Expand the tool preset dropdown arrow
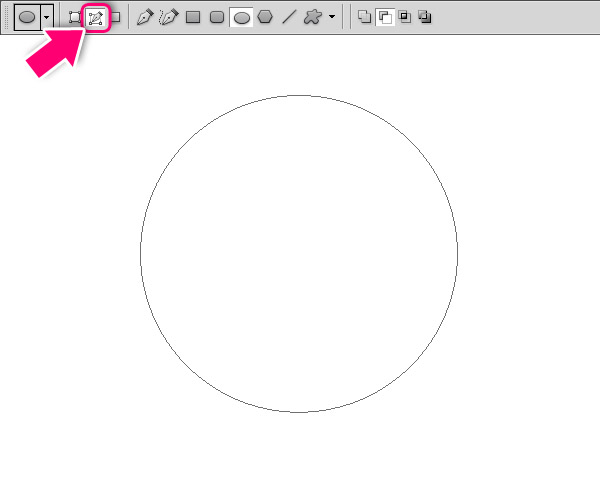This screenshot has height=501, width=600. (x=47, y=17)
